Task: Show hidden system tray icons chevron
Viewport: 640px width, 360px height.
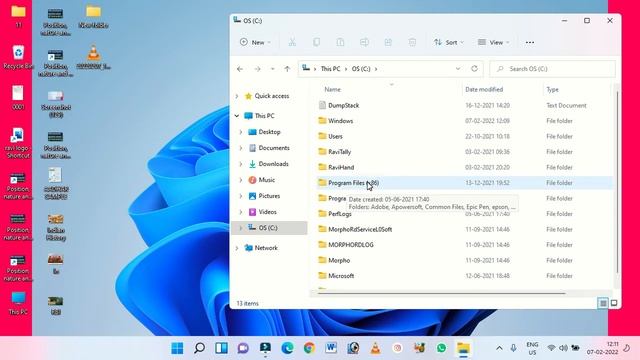Action: pos(499,348)
